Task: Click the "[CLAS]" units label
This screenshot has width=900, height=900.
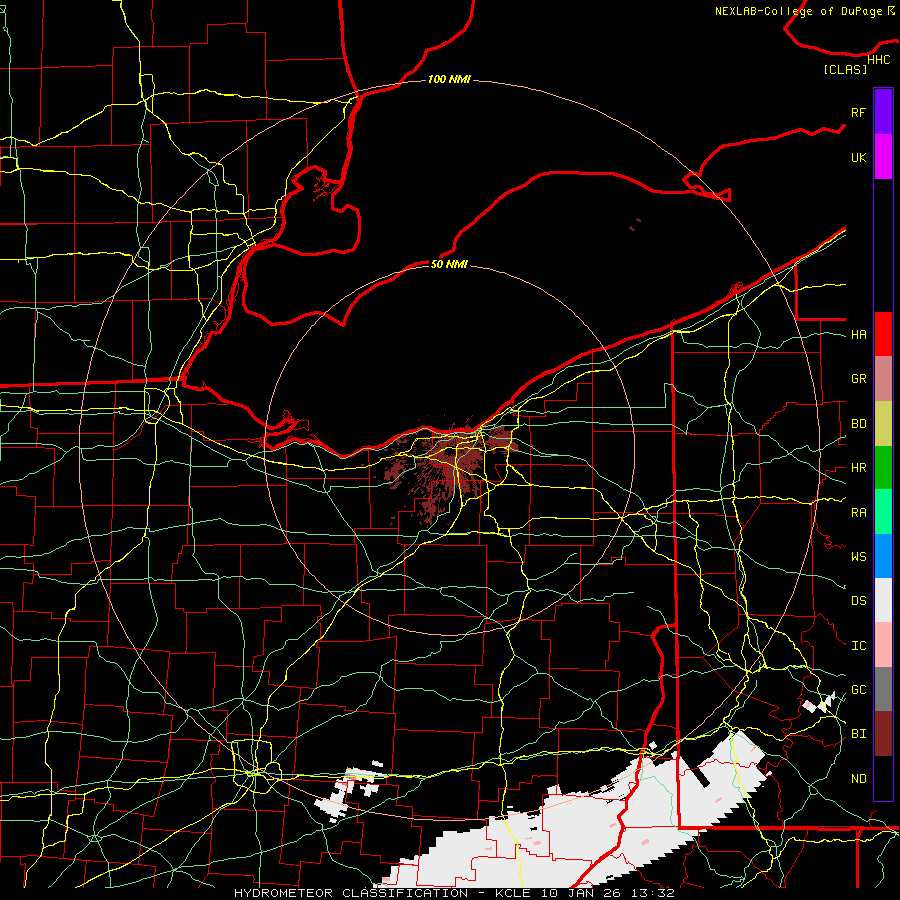Action: [x=845, y=69]
